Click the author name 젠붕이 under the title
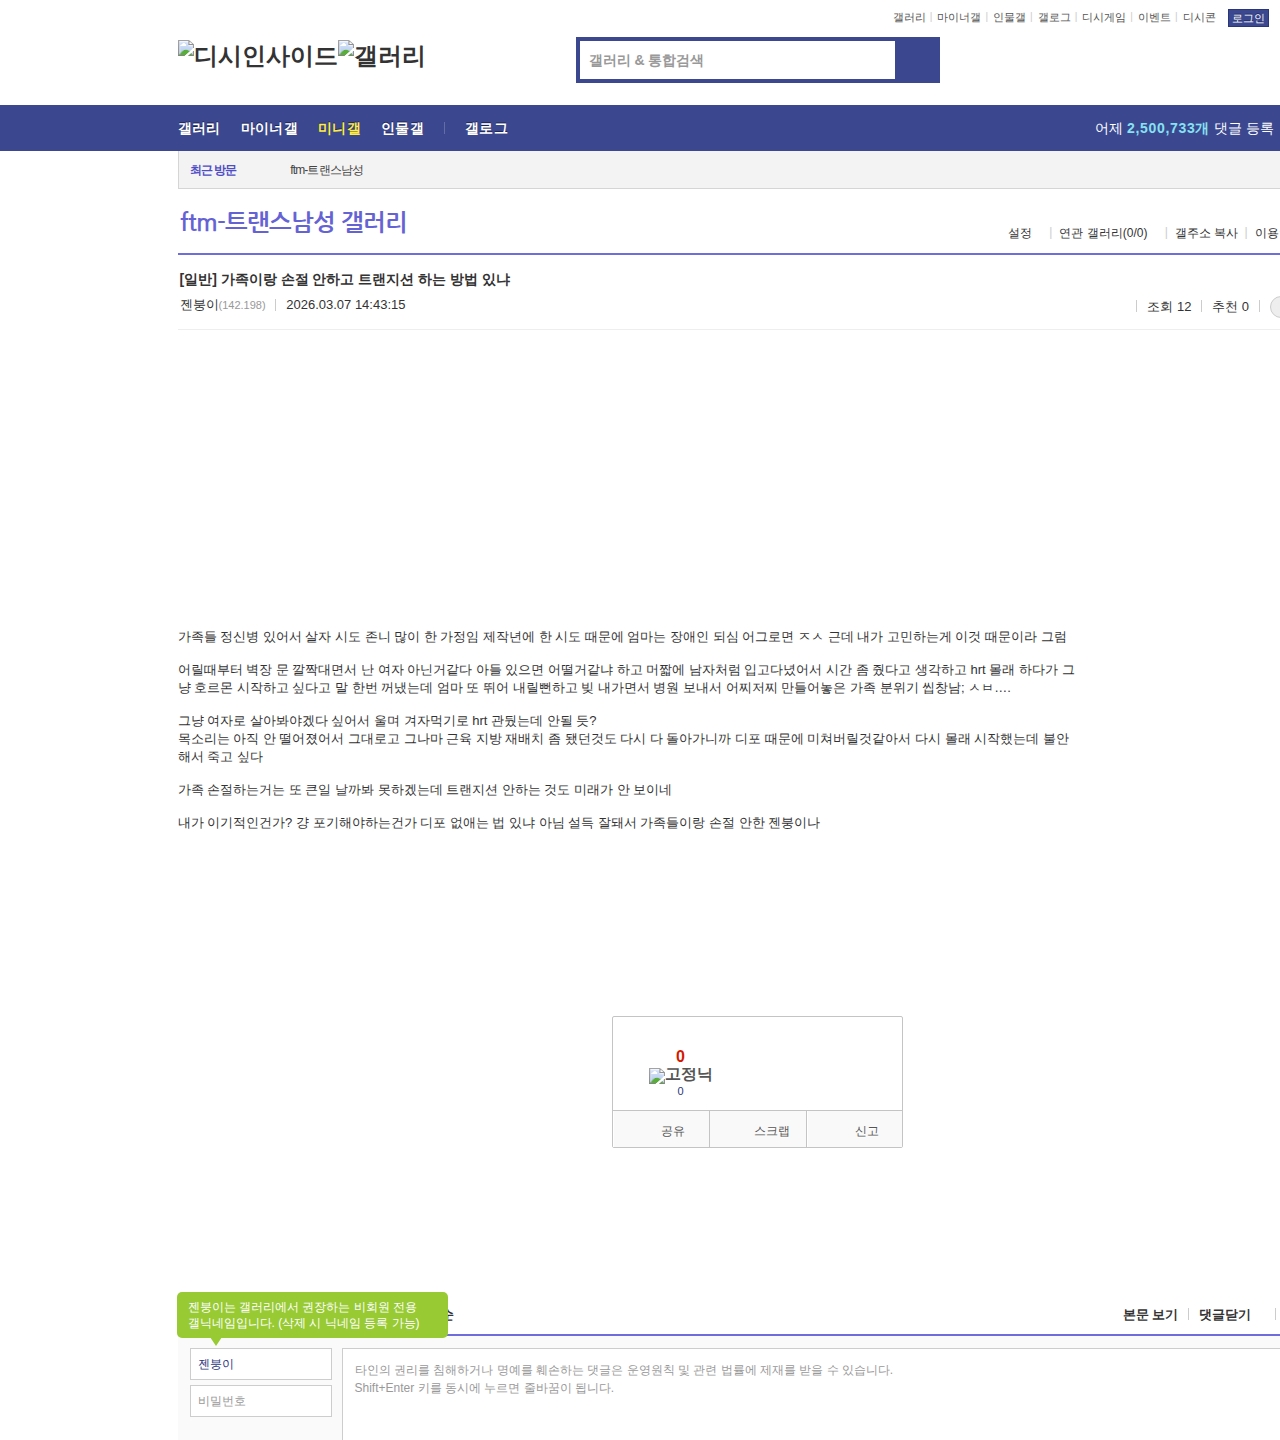 tap(199, 305)
